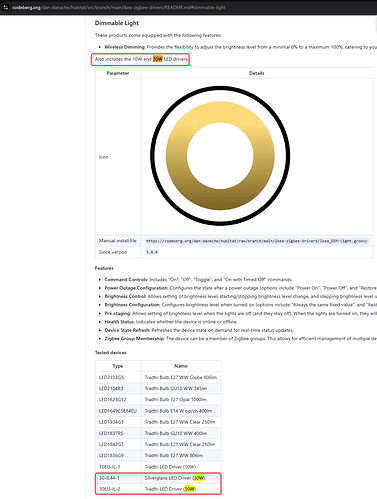Click the Dimmable Light section heading
Screen dimensions: 377x499
(117, 23)
